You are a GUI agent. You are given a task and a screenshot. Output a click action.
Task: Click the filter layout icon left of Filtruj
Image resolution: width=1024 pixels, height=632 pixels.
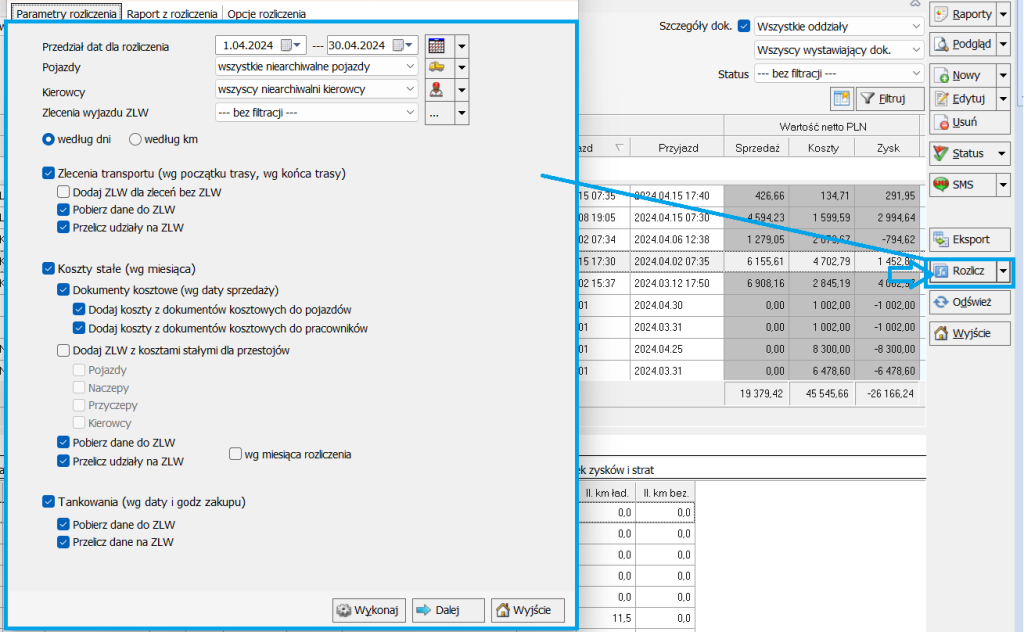click(840, 98)
